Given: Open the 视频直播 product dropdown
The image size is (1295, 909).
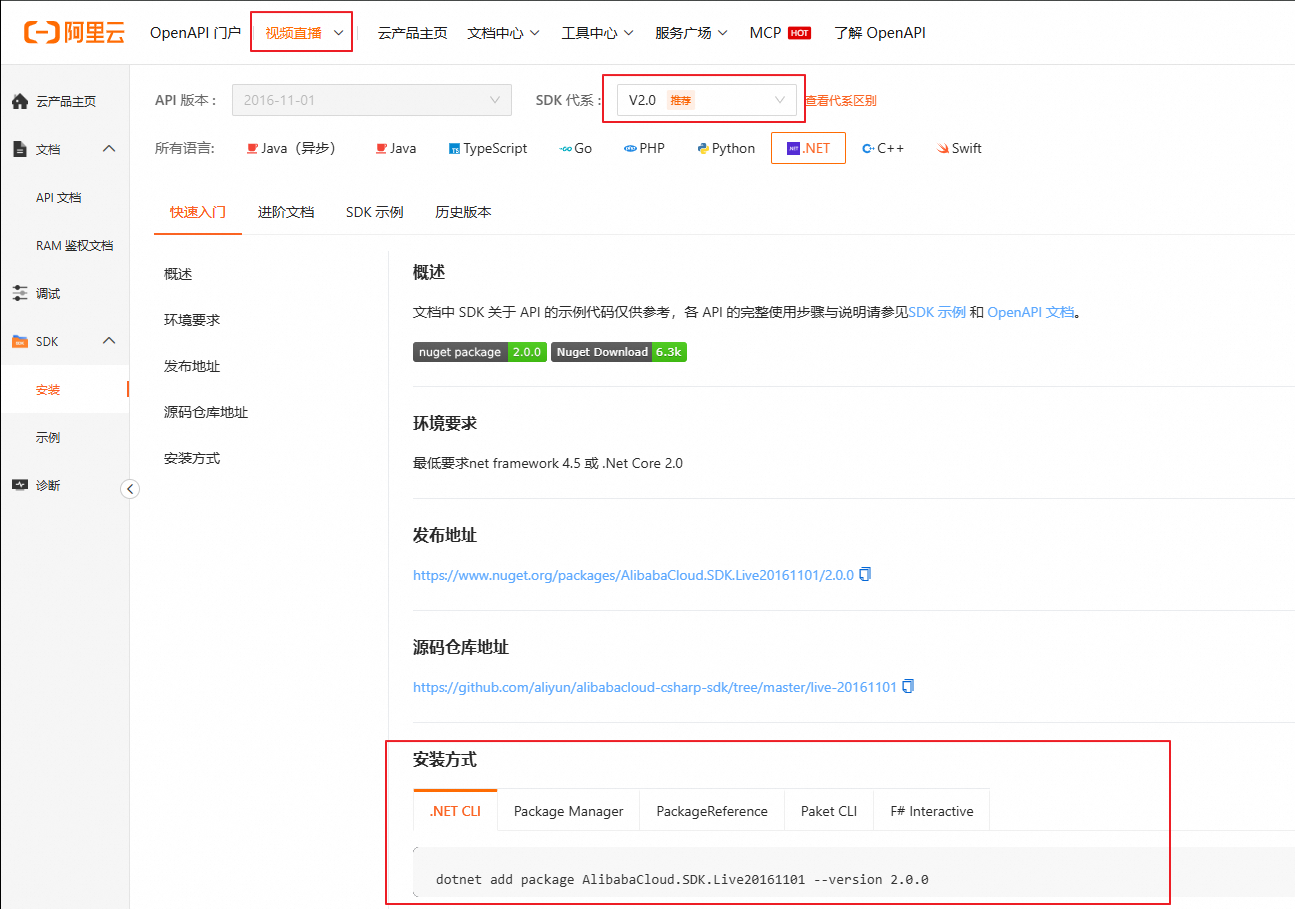Looking at the screenshot, I should click(304, 32).
